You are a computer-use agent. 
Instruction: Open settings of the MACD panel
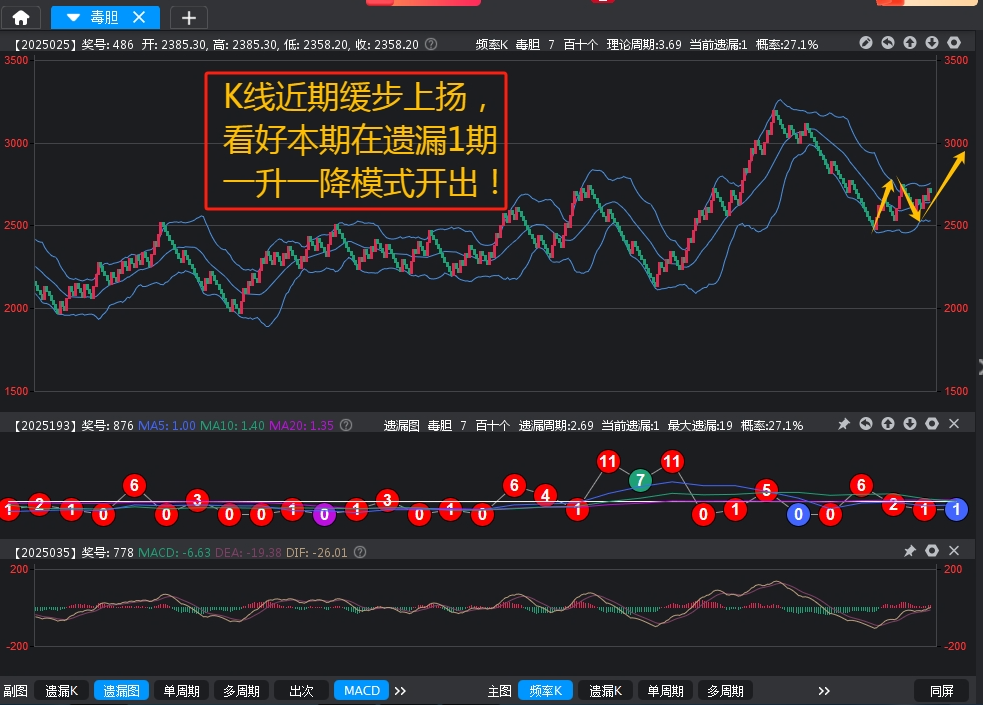[932, 551]
